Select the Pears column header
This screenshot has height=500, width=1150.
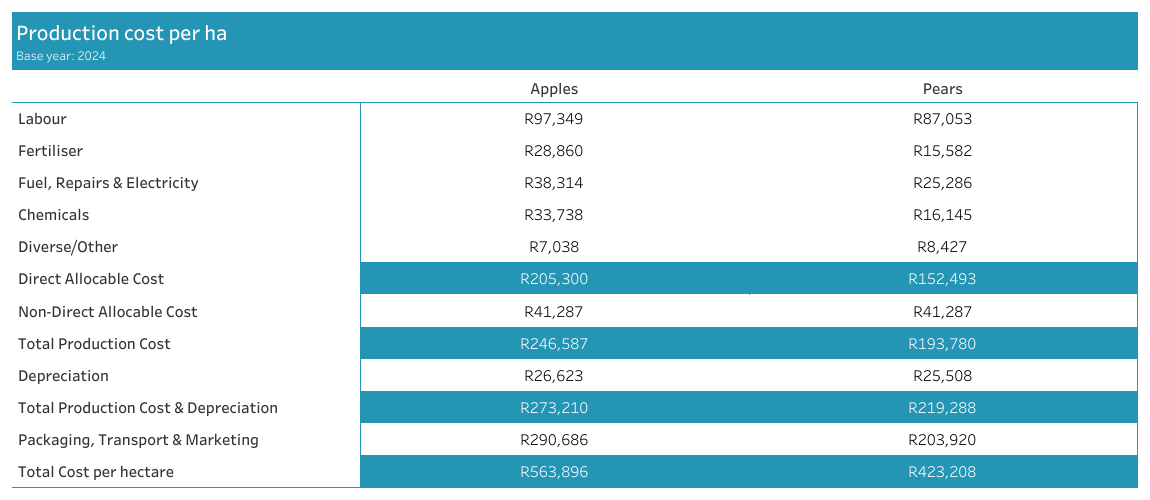click(x=942, y=89)
